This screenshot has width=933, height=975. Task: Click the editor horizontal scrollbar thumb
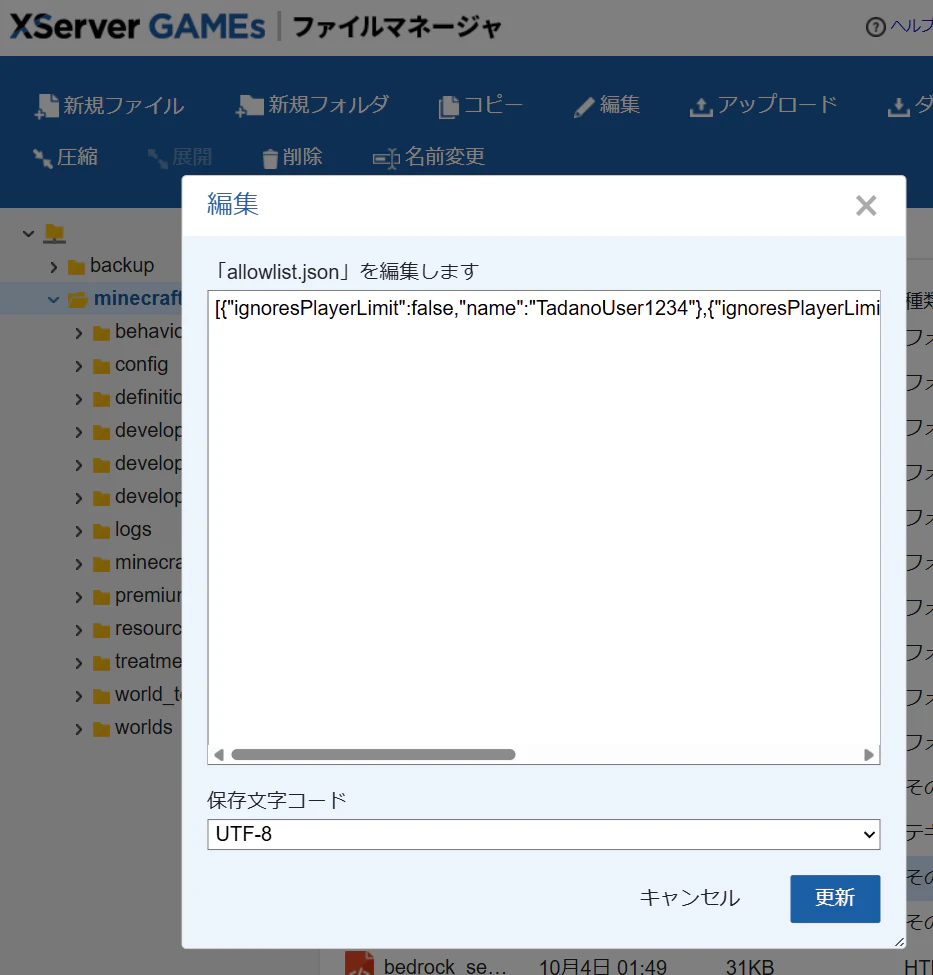coord(373,755)
